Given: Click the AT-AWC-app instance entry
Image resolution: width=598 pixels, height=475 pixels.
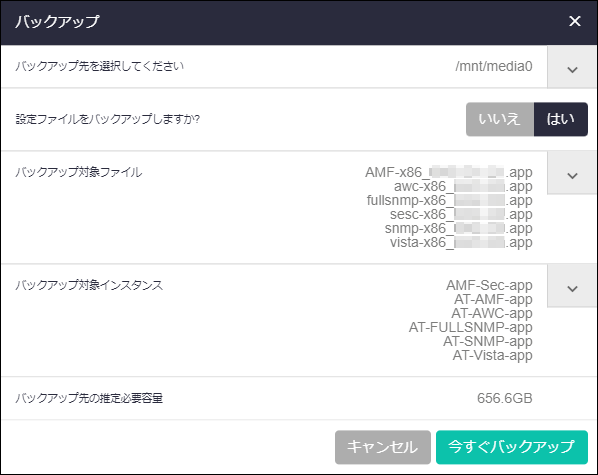Looking at the screenshot, I should [x=492, y=313].
